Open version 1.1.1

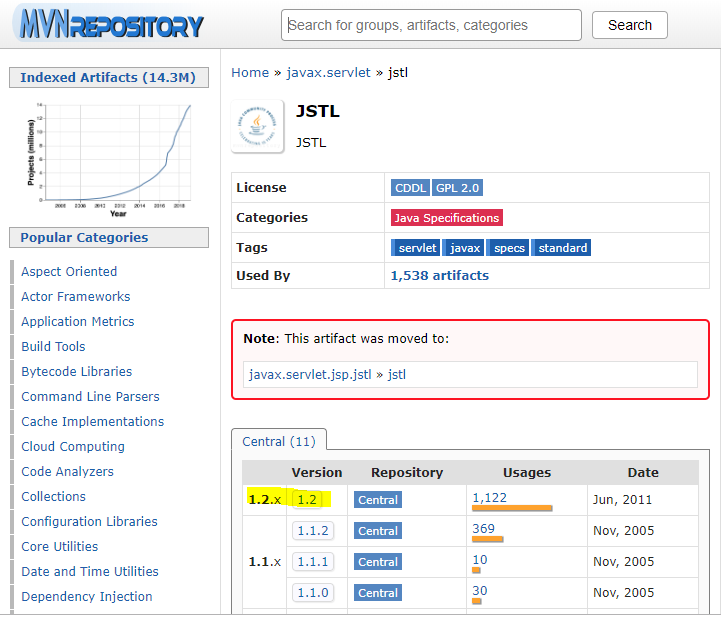point(313,562)
